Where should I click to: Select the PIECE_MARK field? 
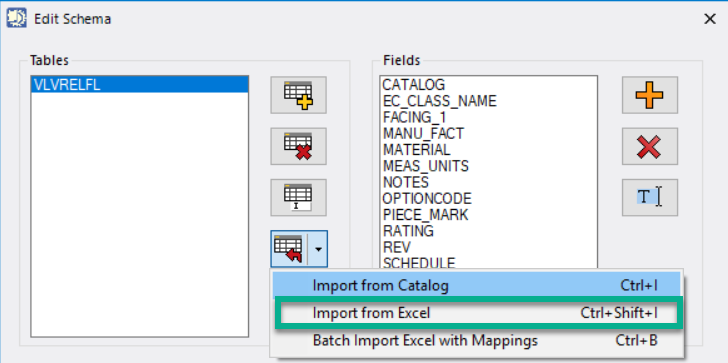click(425, 215)
